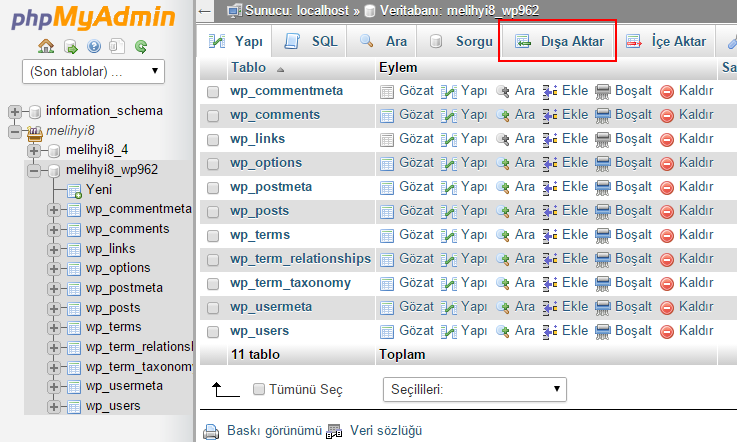Expand wp_users in navigation tree
This screenshot has height=442, width=737.
54,407
